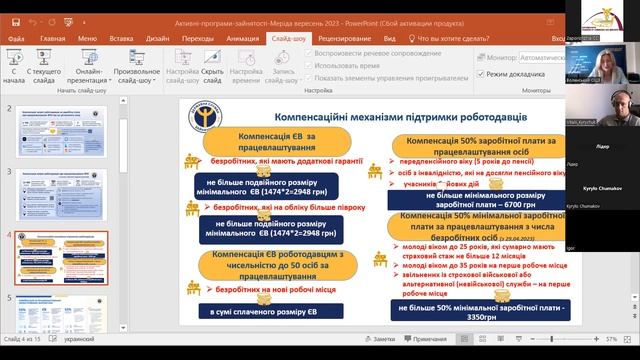Select slide 3 thumbnail
Image resolution: width=640 pixels, height=360 pixels.
pos(62,195)
